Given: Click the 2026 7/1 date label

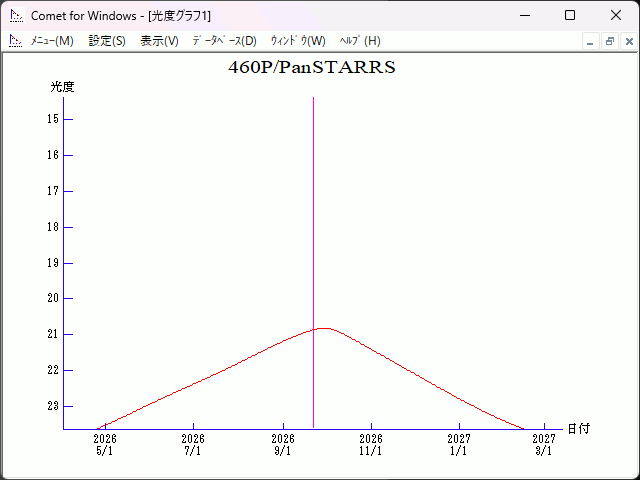Looking at the screenshot, I should click(x=193, y=445).
